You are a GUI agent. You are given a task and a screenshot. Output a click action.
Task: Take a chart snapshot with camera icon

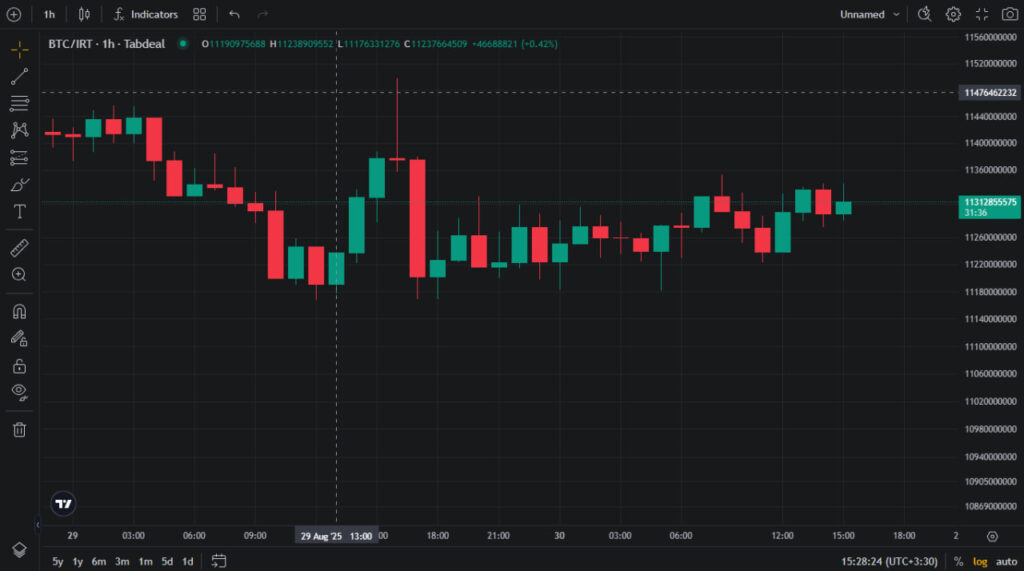1009,14
